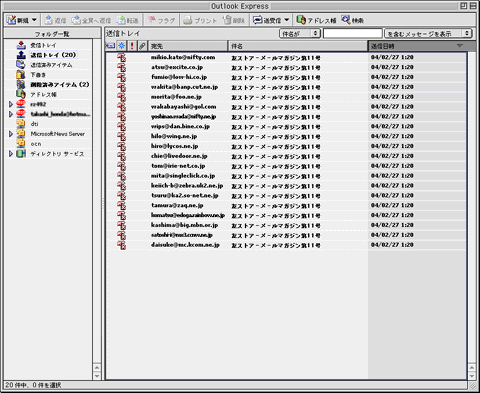
Task: Select アドレス帳 in the folder list
Action: click(x=43, y=94)
